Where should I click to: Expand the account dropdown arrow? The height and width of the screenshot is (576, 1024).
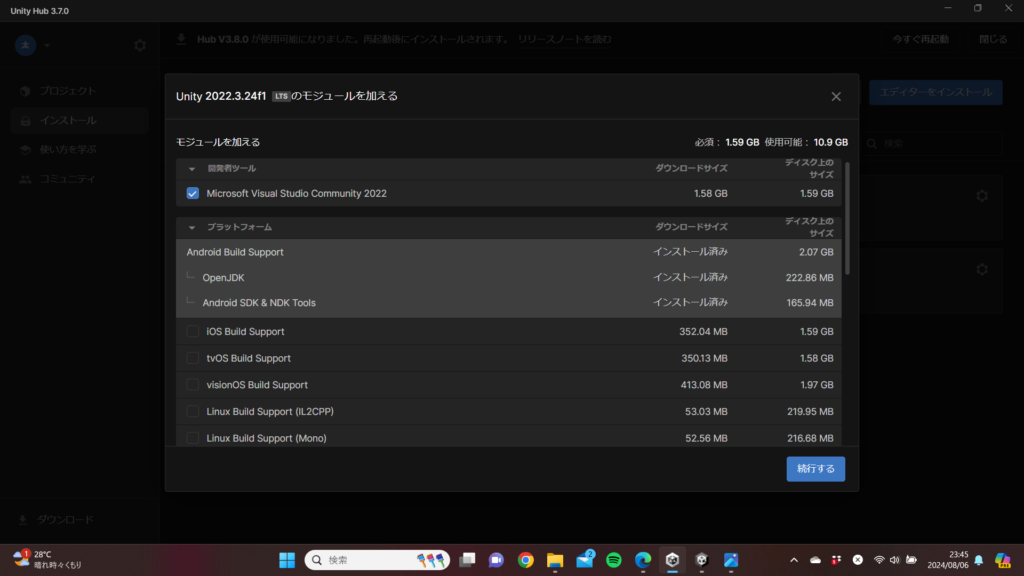pos(47,46)
